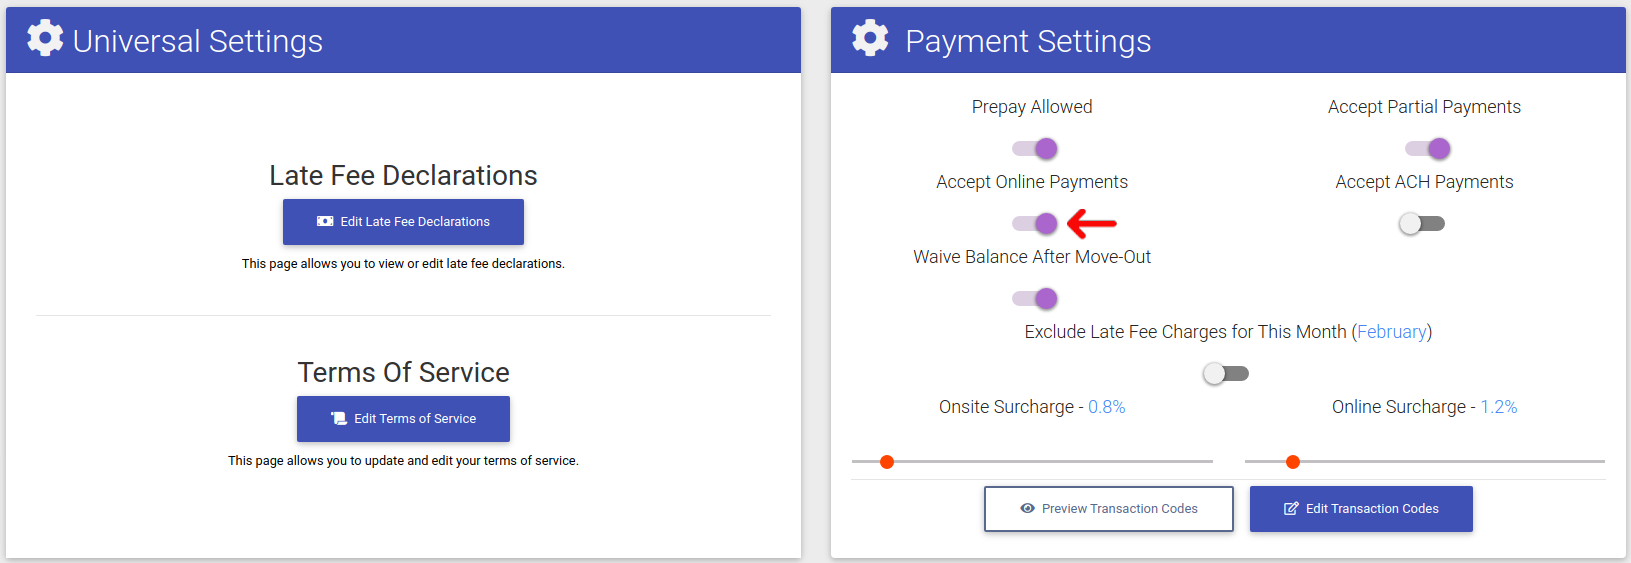Click the Payment Settings gear icon
The image size is (1631, 563).
(870, 38)
